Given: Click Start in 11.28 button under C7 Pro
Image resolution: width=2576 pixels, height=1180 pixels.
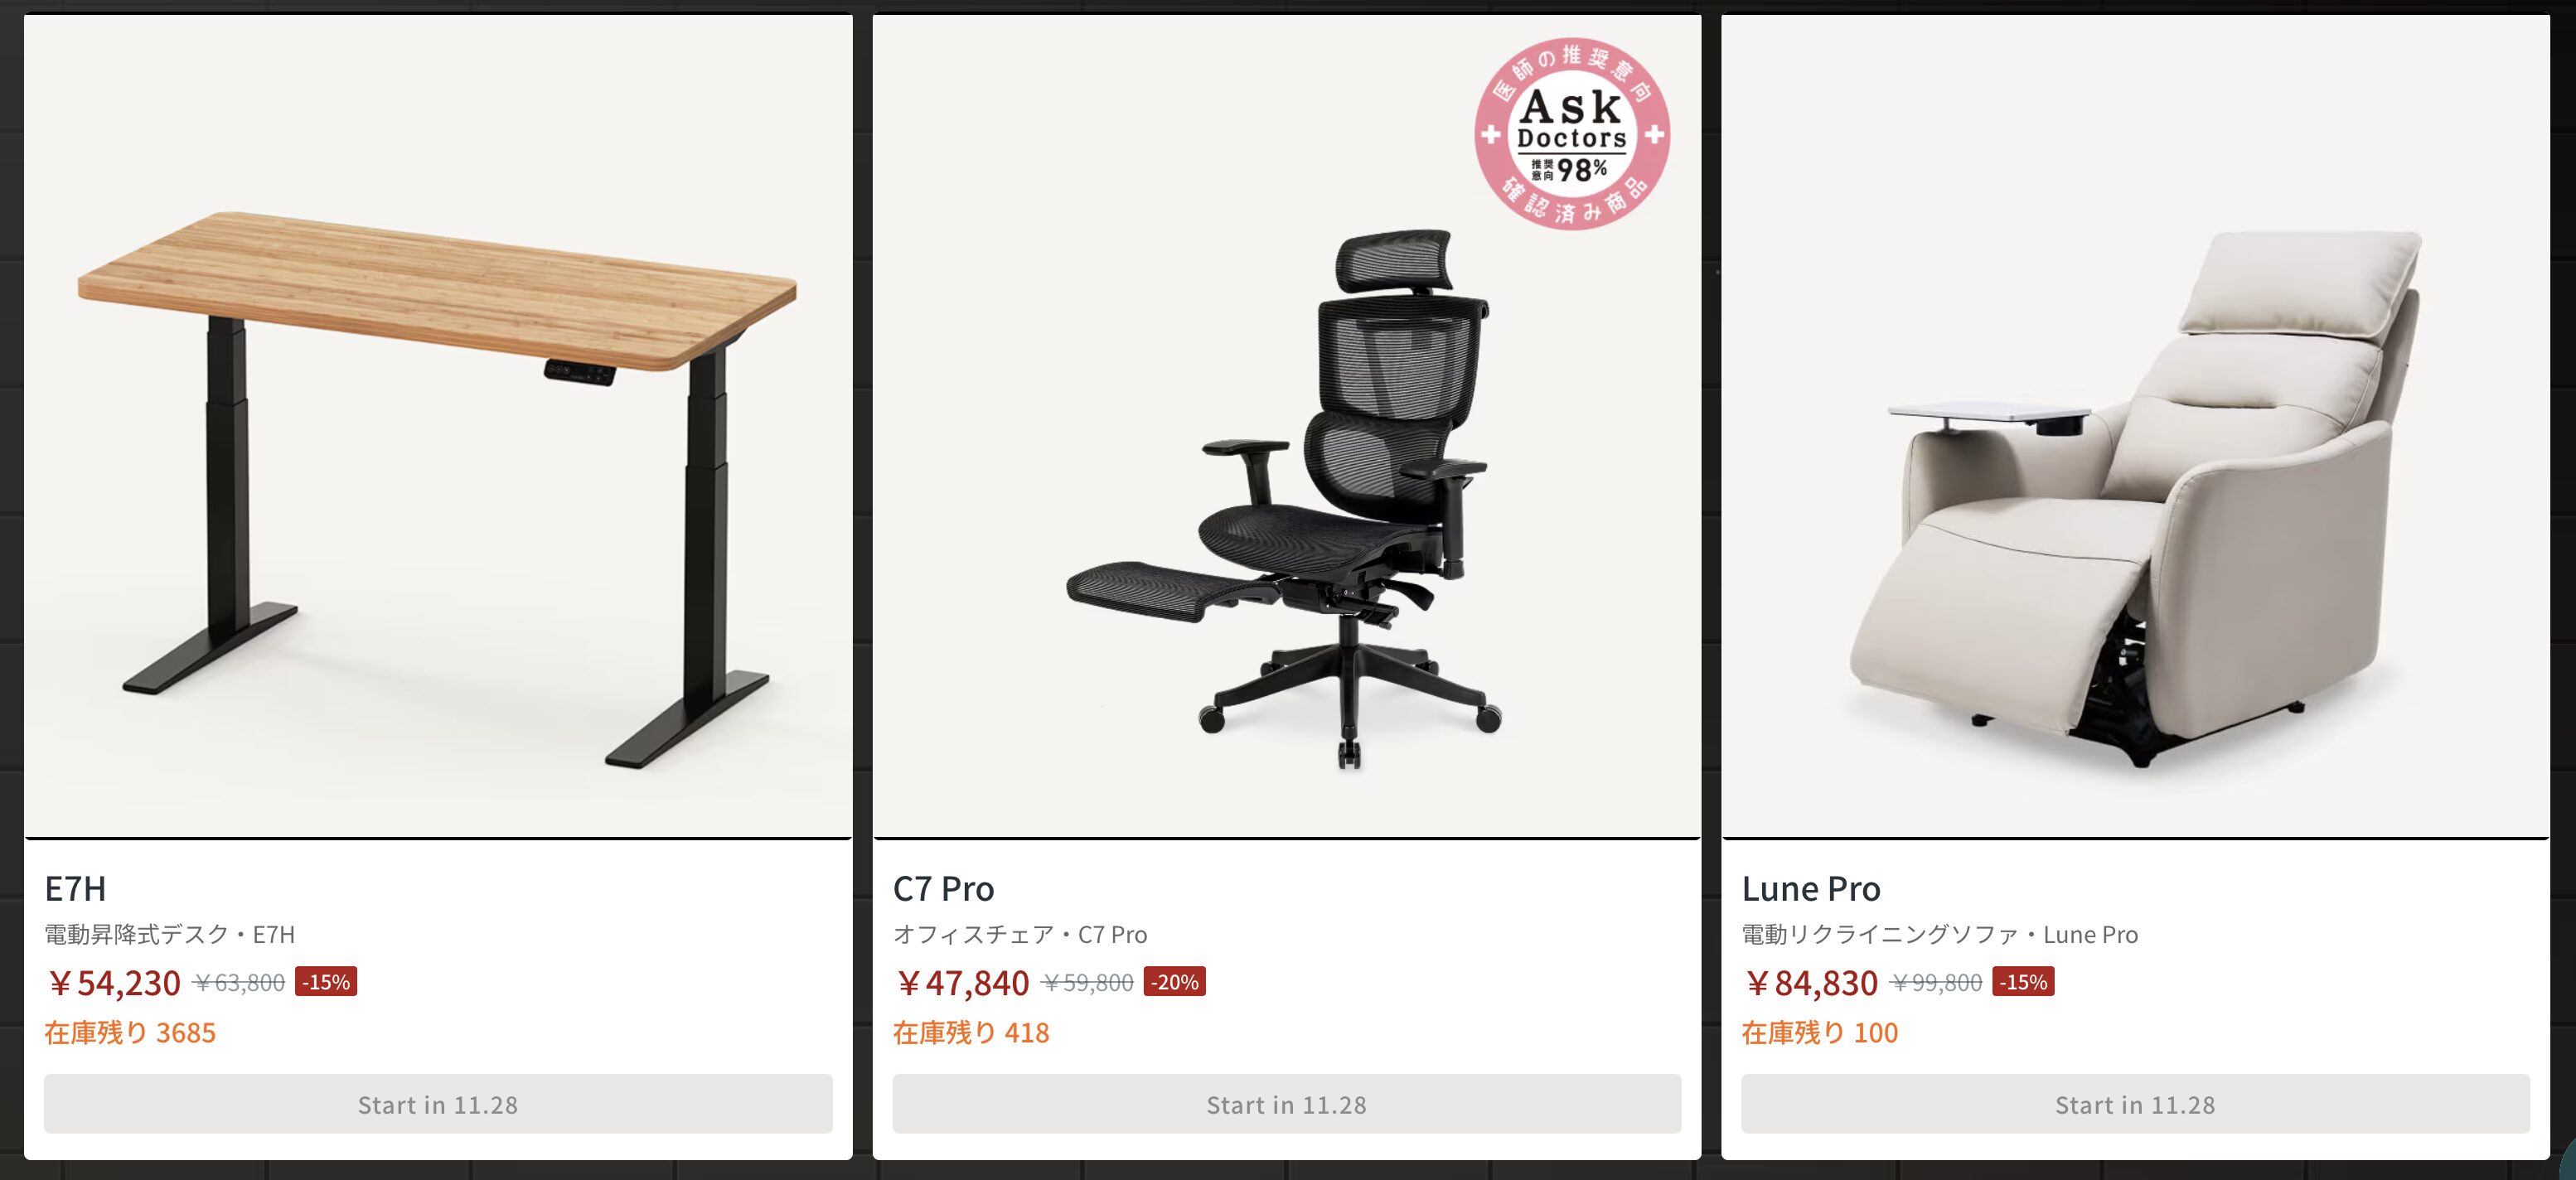Looking at the screenshot, I should [x=1286, y=1104].
